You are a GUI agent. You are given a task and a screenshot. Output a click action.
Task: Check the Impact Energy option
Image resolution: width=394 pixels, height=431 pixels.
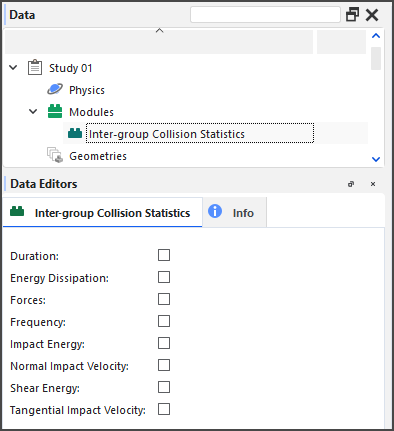[164, 343]
